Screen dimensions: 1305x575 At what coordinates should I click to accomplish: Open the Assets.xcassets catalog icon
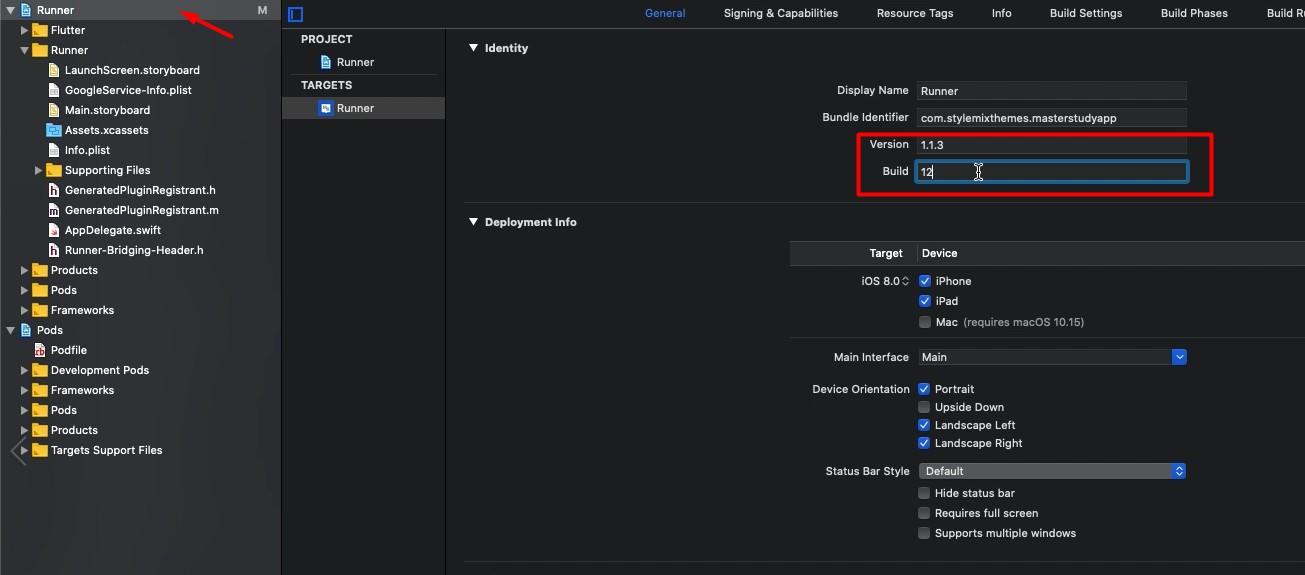[54, 130]
